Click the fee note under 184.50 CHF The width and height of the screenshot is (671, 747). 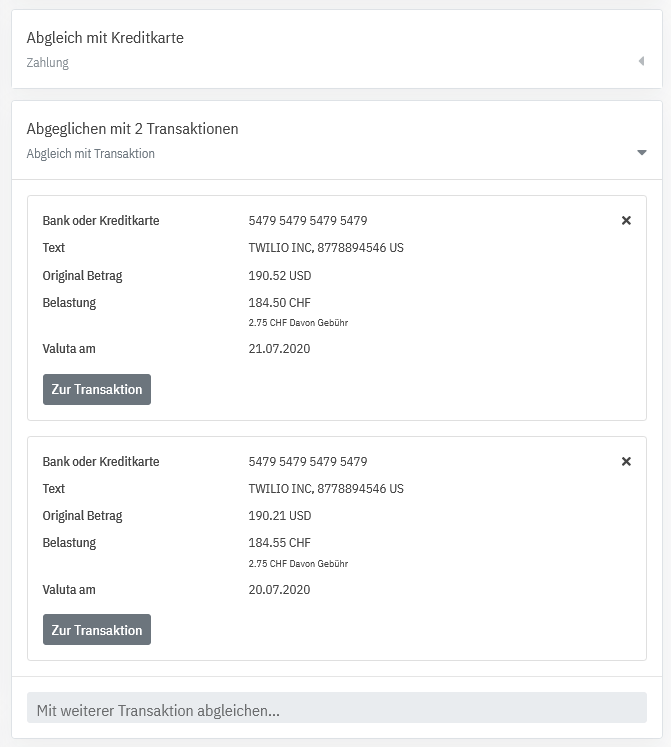click(x=298, y=323)
